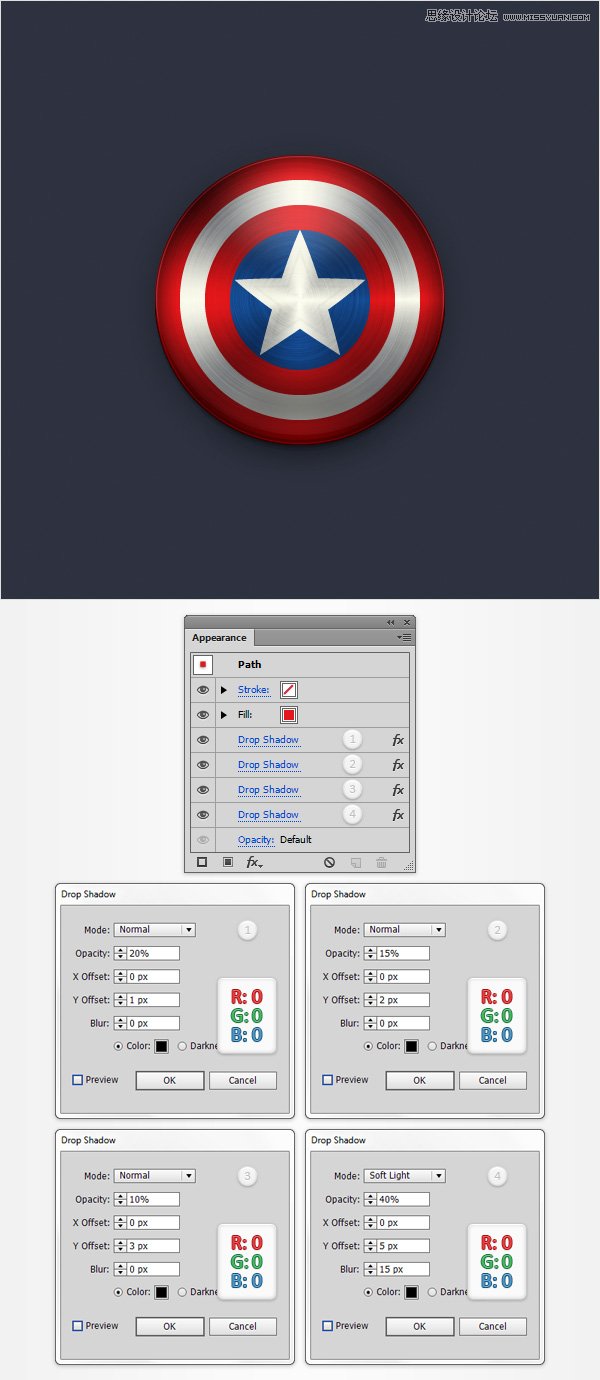
Task: Open the Soft Light mode dropdown
Action: (x=404, y=1176)
